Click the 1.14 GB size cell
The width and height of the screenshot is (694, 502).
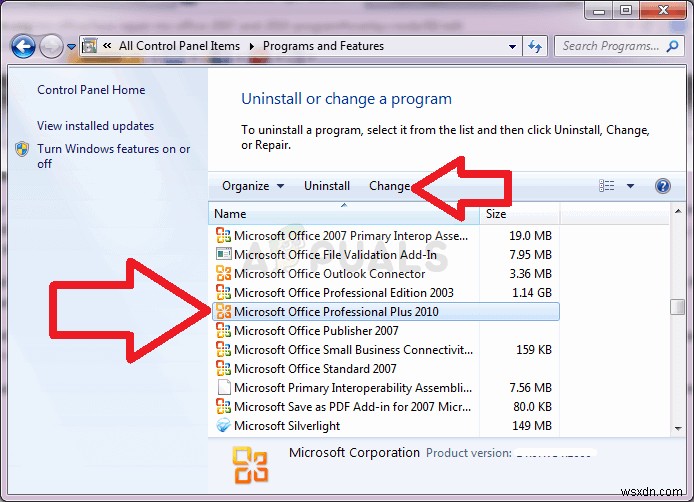point(532,293)
